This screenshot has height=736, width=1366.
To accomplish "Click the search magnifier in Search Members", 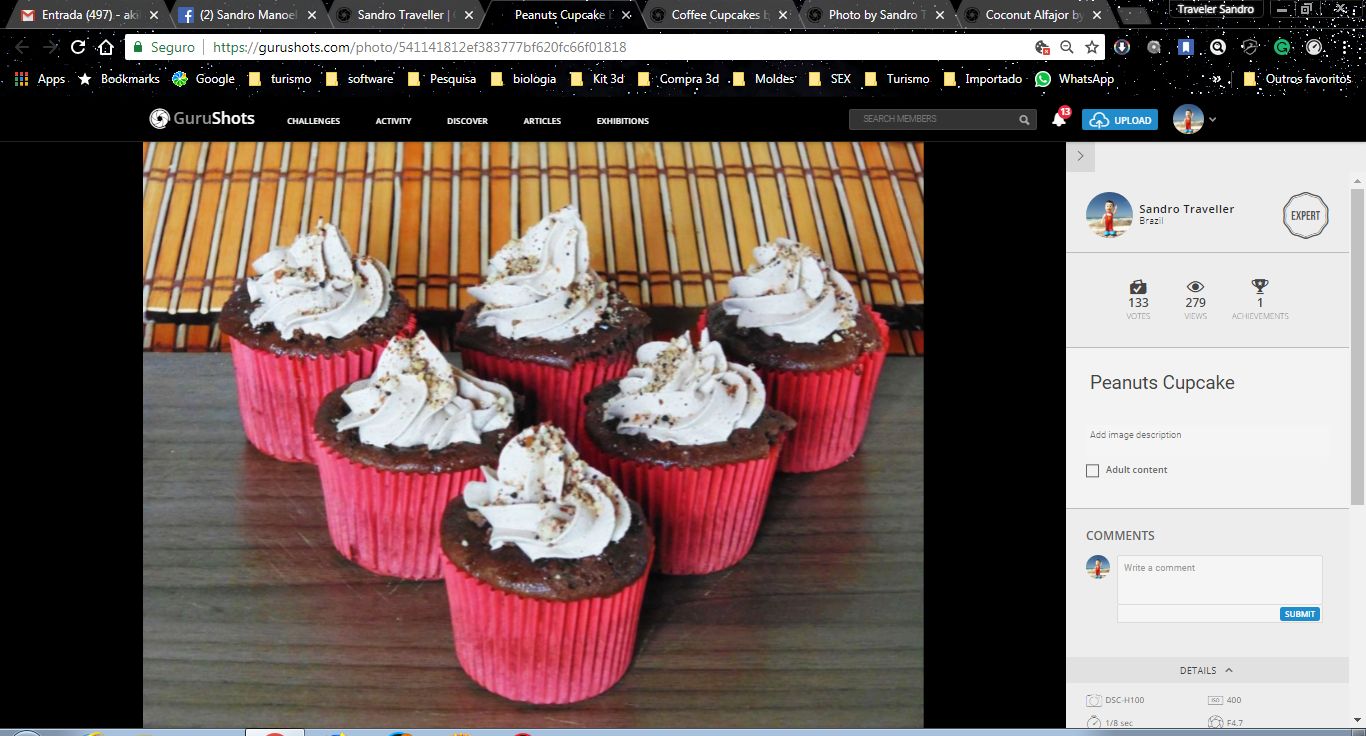I will click(x=1024, y=120).
